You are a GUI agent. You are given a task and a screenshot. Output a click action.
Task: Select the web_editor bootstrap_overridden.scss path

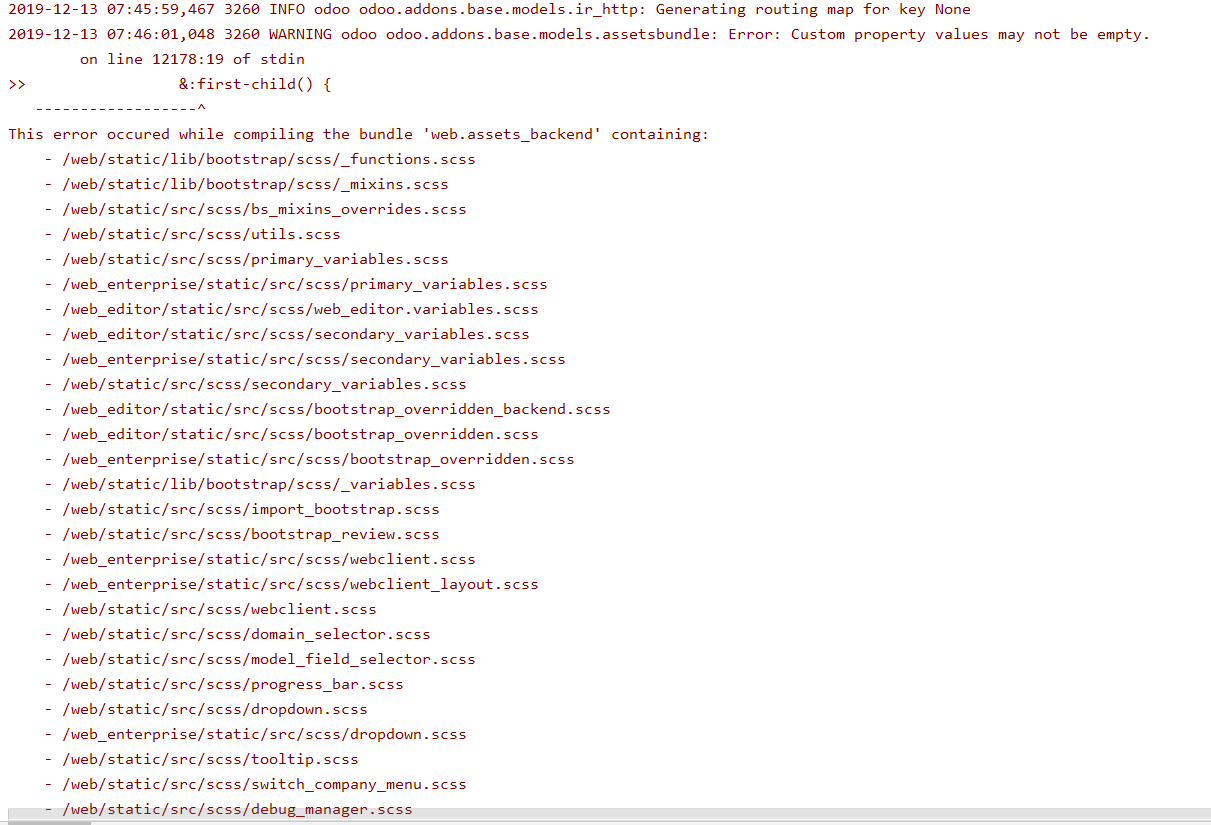coord(300,434)
